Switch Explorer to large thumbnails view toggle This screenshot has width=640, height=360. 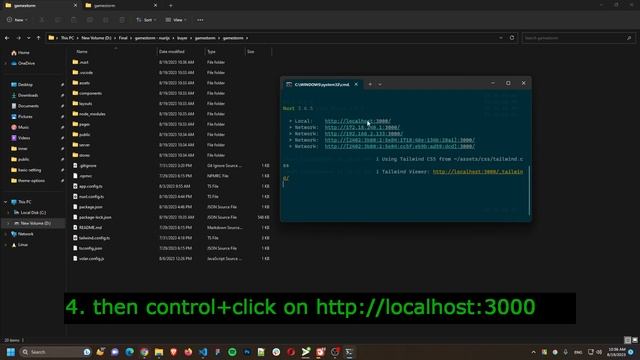[634, 340]
